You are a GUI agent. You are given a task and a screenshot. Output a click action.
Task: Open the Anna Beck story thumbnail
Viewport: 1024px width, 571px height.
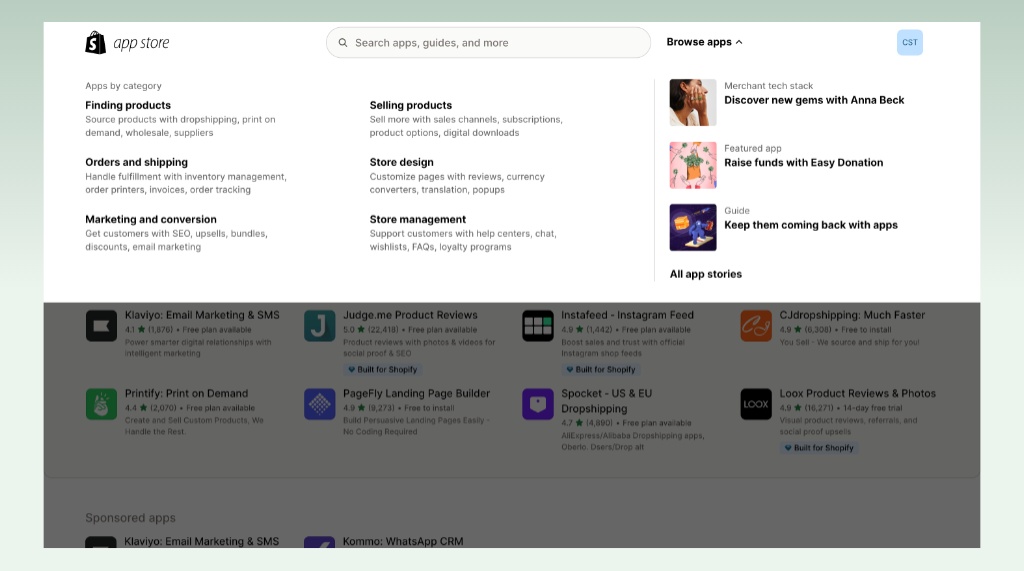click(x=693, y=103)
